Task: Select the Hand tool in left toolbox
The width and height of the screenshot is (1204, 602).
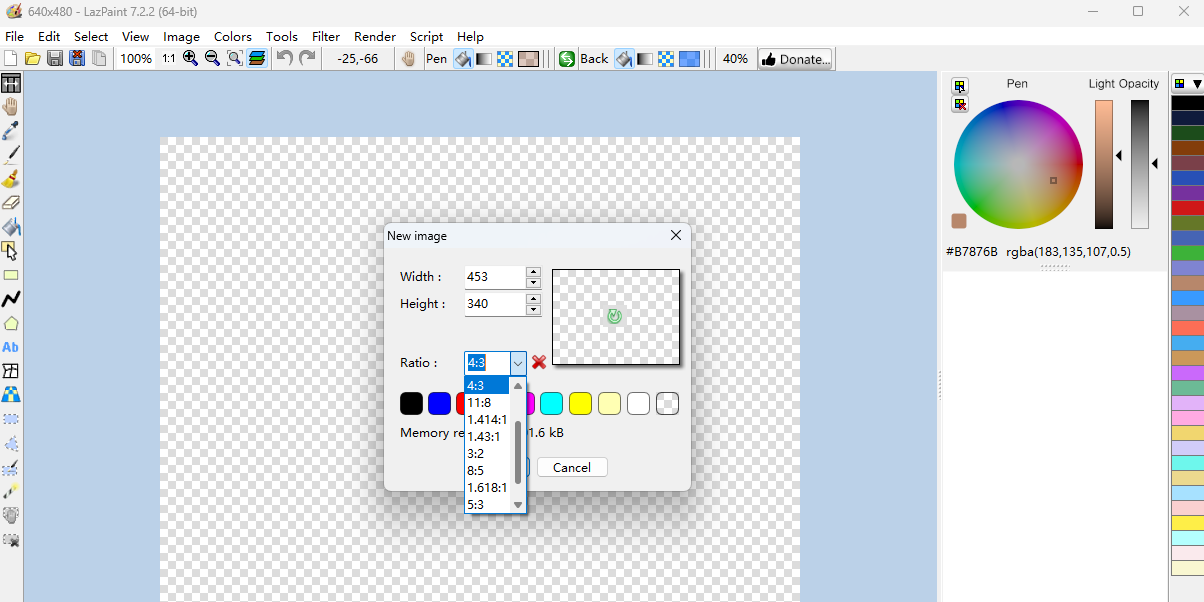Action: click(x=11, y=107)
